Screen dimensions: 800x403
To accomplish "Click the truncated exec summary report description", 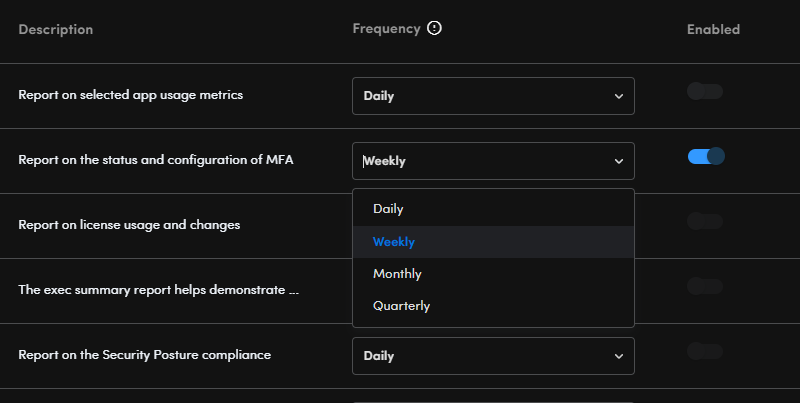I will pyautogui.click(x=159, y=290).
